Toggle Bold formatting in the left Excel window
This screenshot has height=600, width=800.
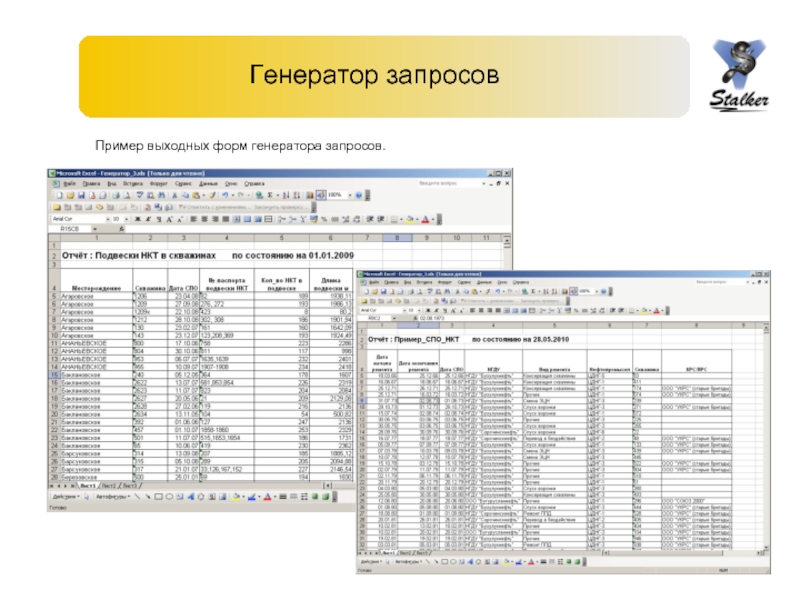click(x=138, y=219)
